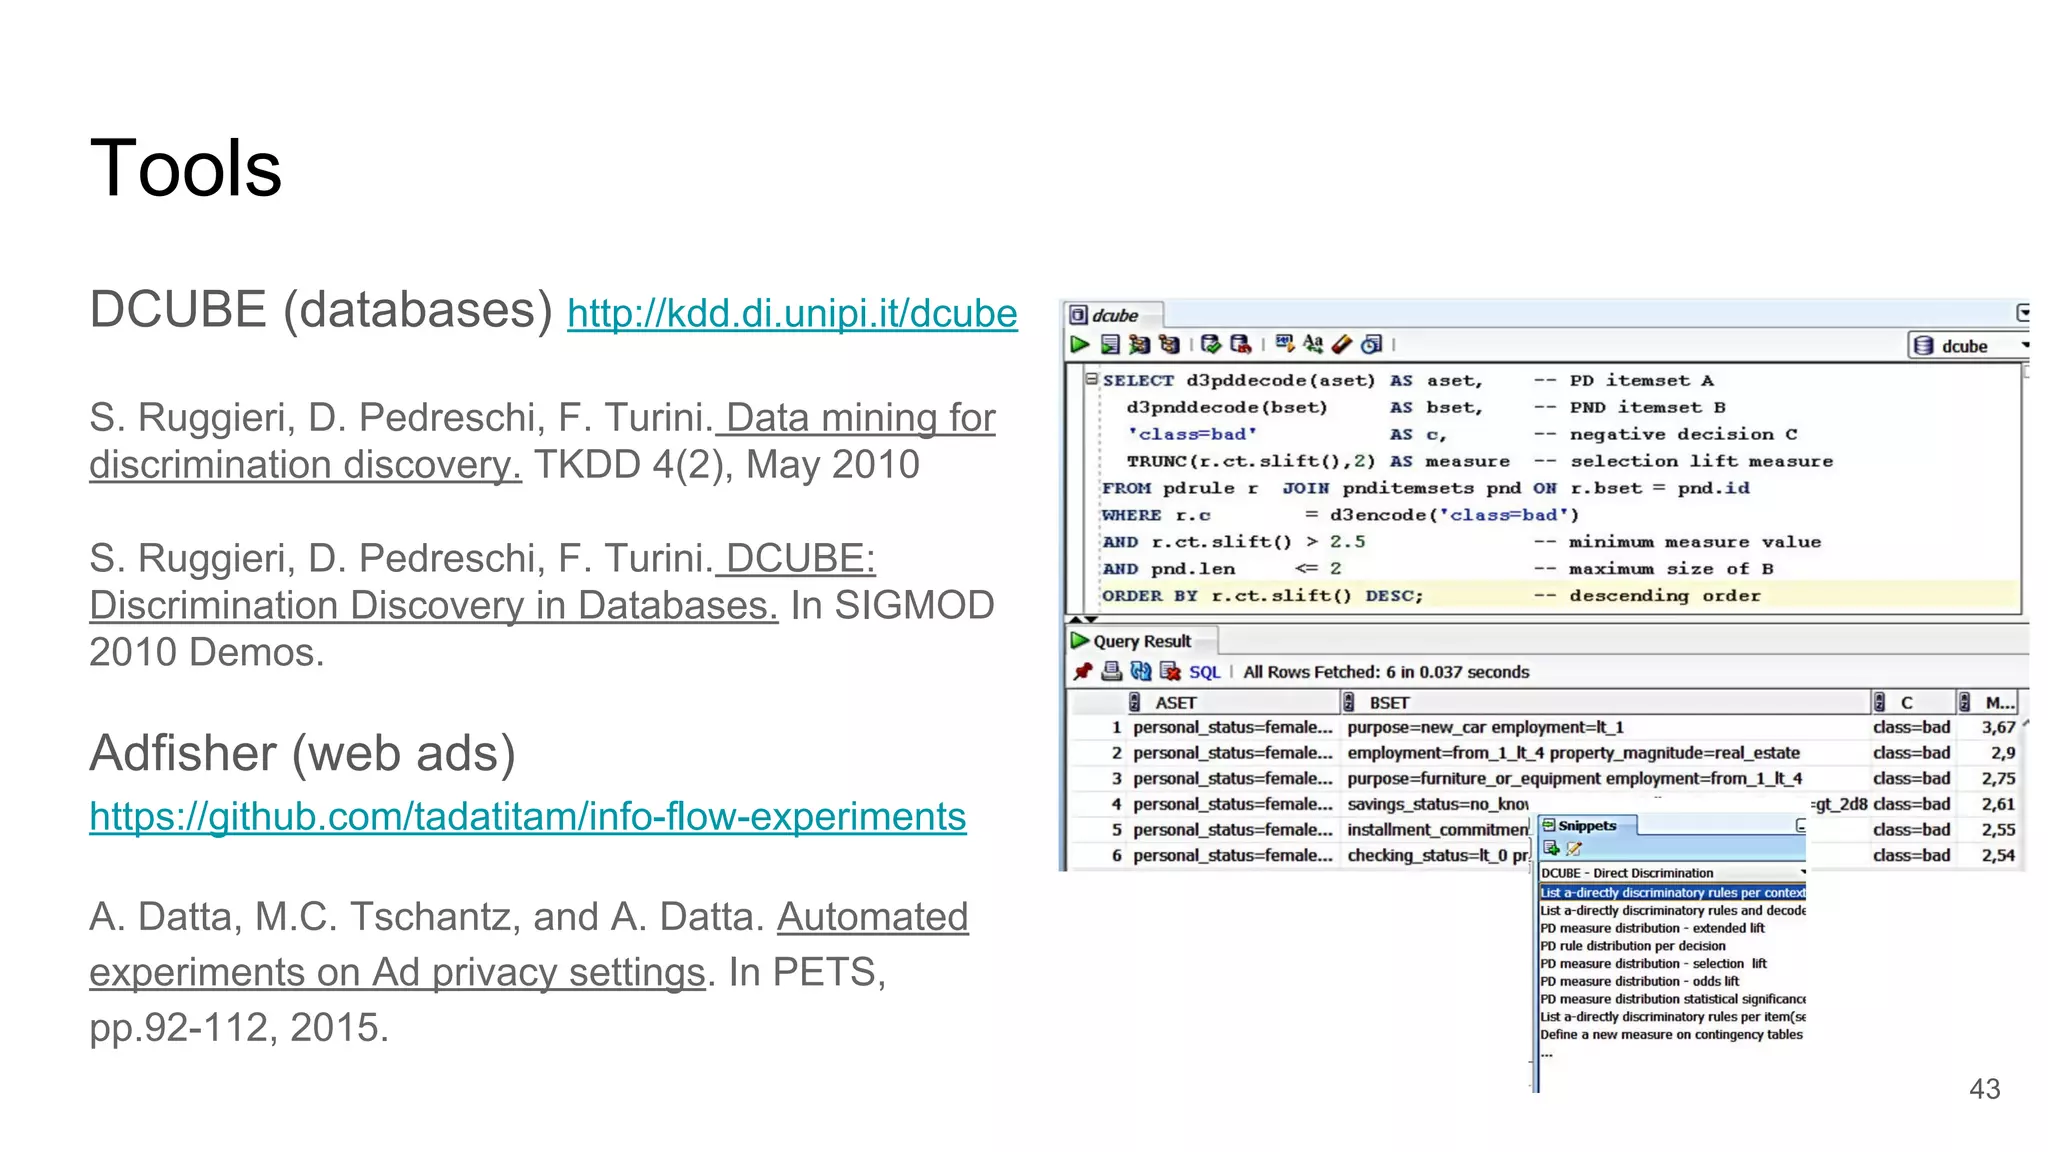Click the Clear eraser icon
This screenshot has width=2048, height=1152.
(x=1342, y=345)
